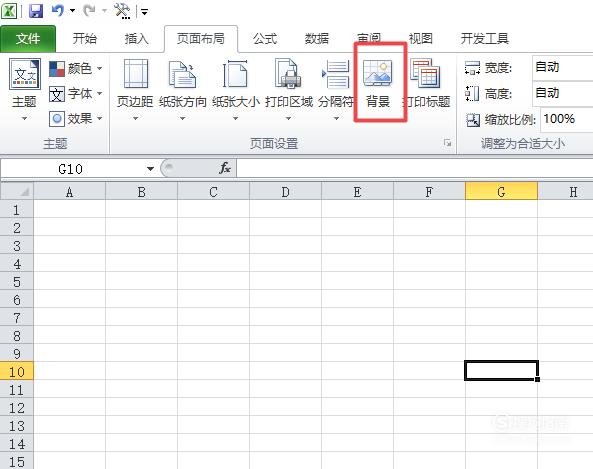This screenshot has height=469, width=593.
Task: Select column D header
Action: pos(285,192)
